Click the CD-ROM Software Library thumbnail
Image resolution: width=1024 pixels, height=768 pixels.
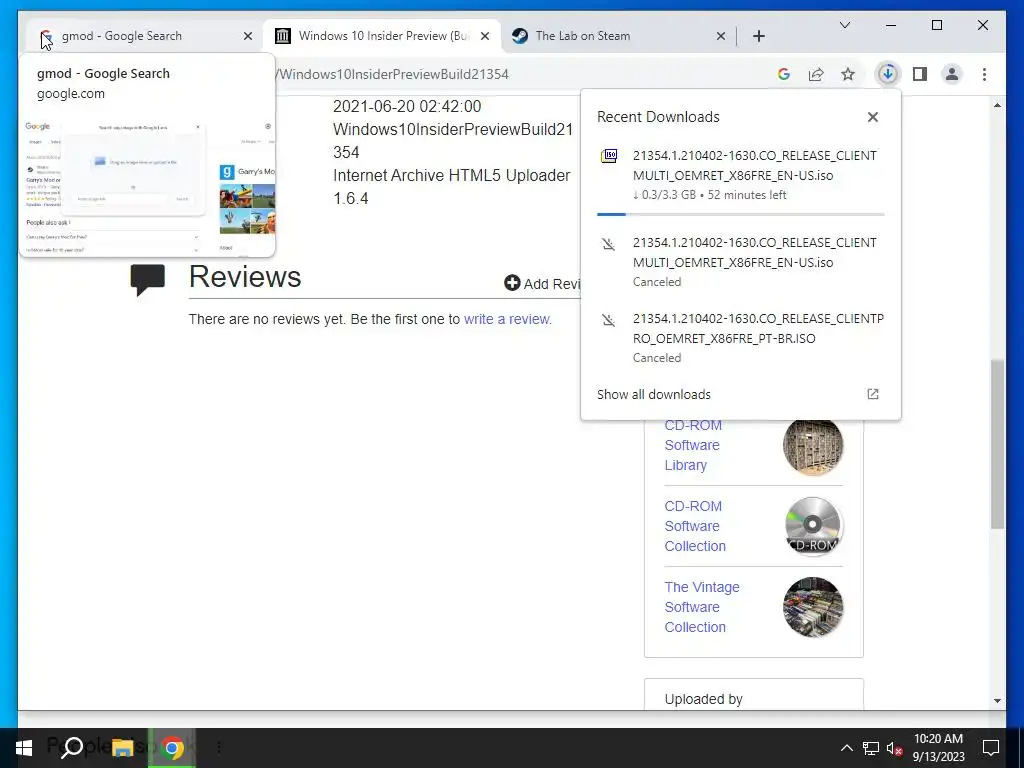click(813, 445)
